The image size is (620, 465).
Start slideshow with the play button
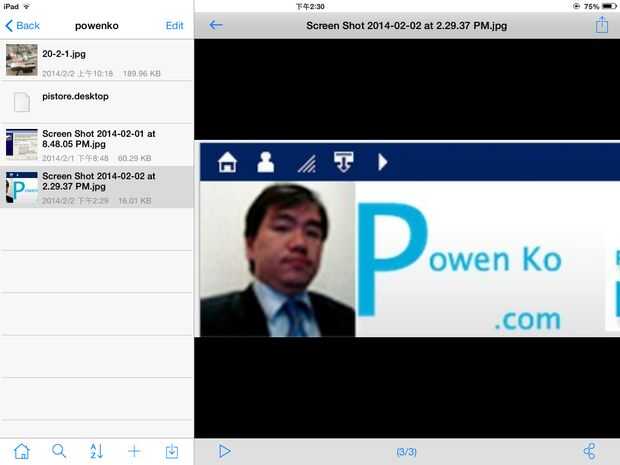coord(225,451)
